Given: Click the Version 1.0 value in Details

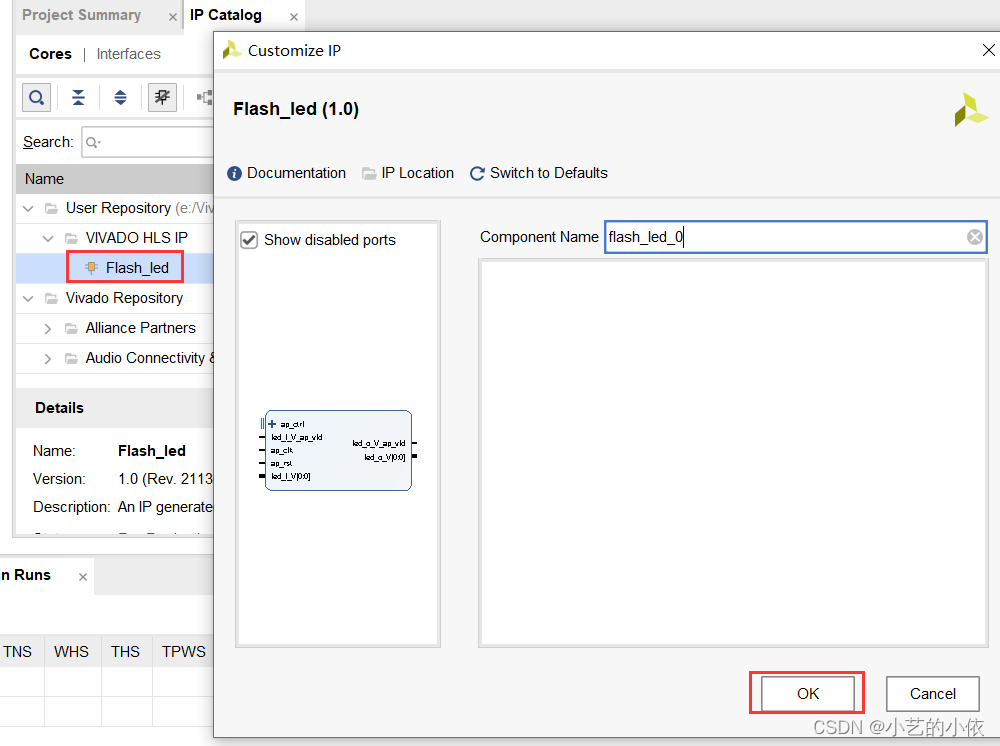Looking at the screenshot, I should tap(165, 479).
